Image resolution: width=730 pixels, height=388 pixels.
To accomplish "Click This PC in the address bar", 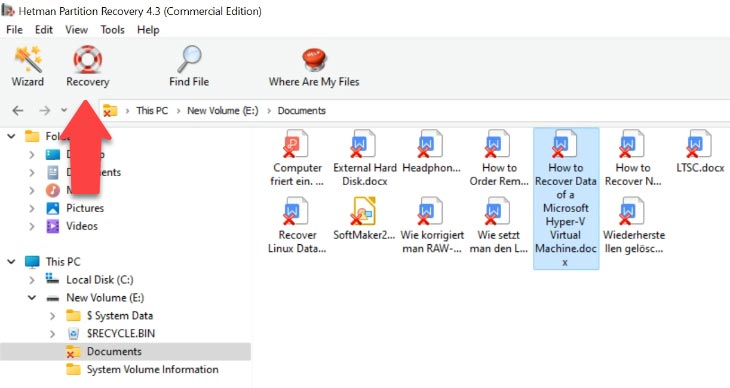I will (152, 110).
